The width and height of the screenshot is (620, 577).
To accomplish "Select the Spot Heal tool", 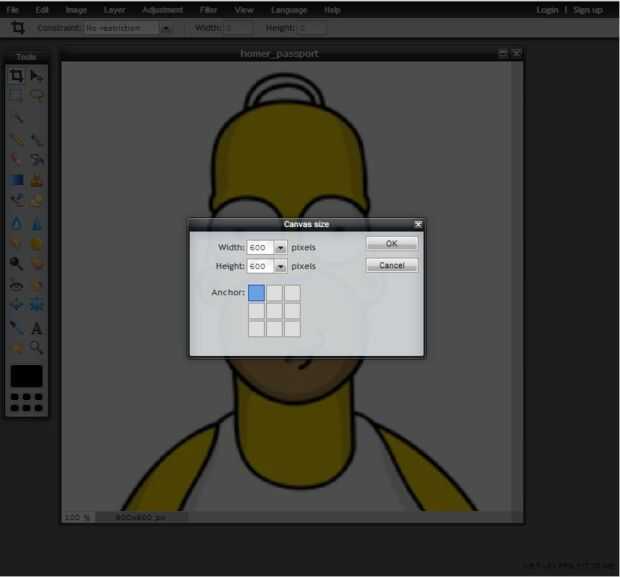I will point(37,285).
